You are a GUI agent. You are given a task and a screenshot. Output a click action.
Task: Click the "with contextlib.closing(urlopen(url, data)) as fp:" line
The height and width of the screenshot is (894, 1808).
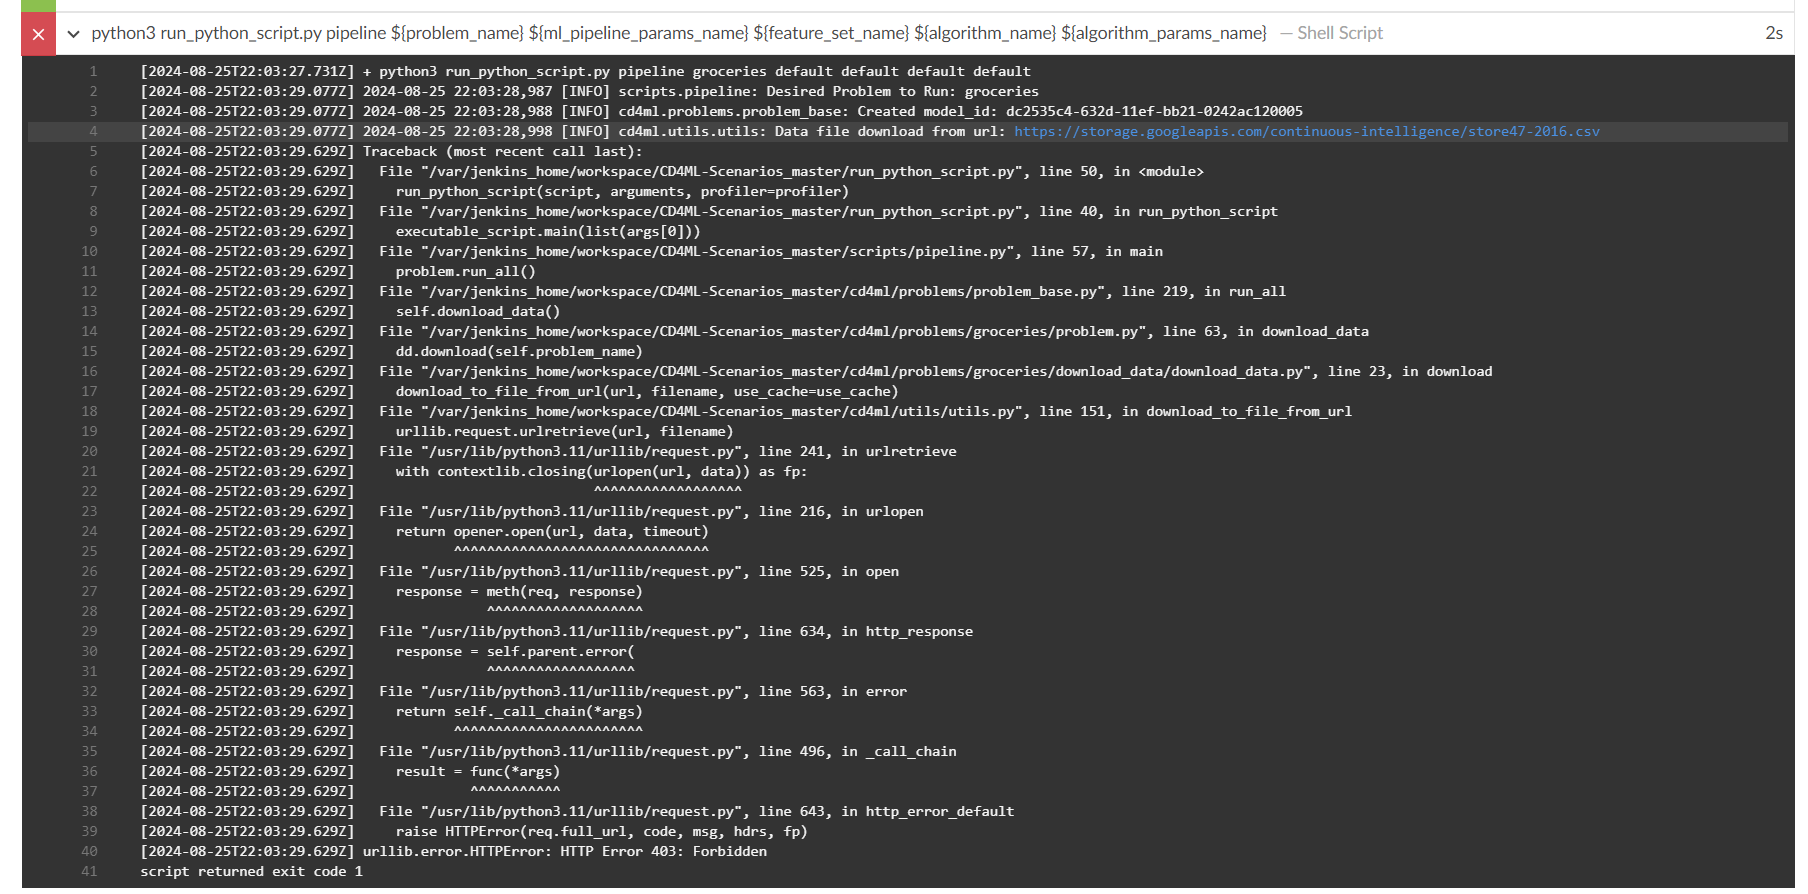[x=601, y=472]
